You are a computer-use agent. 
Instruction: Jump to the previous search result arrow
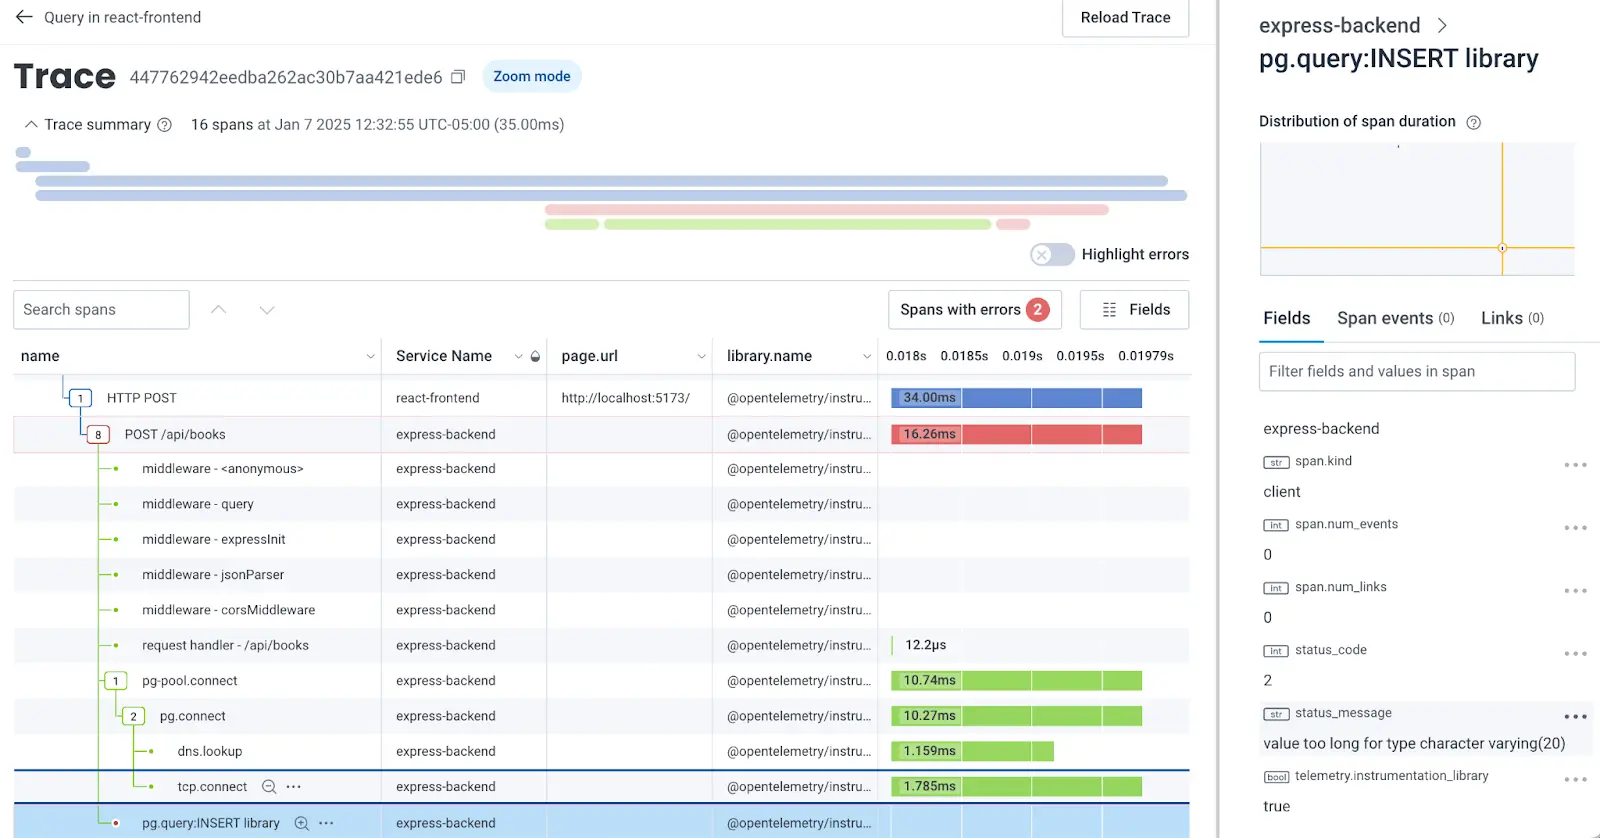pos(219,310)
